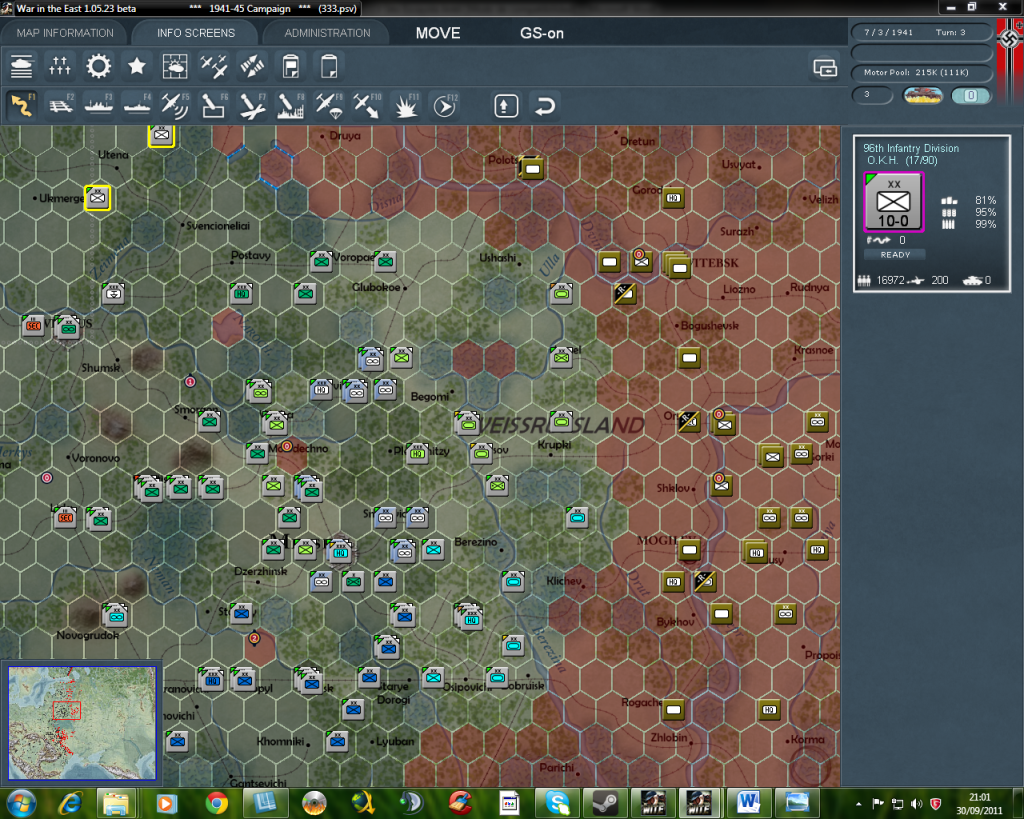Open Google Chrome from the taskbar

pos(216,803)
